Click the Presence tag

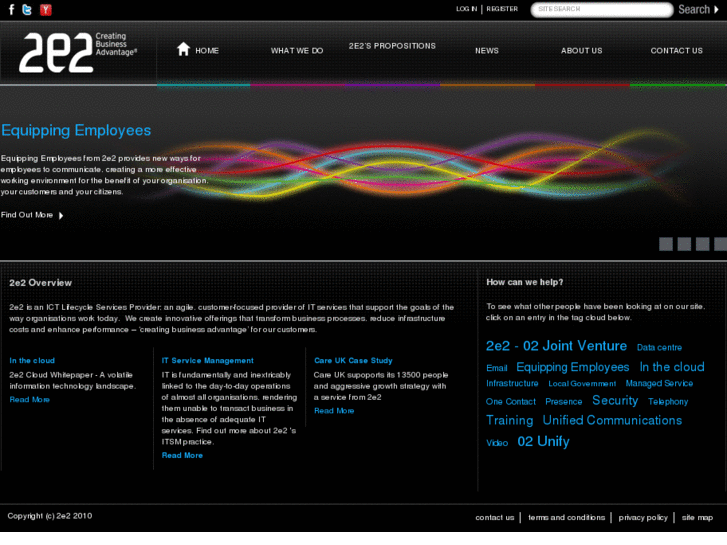564,402
